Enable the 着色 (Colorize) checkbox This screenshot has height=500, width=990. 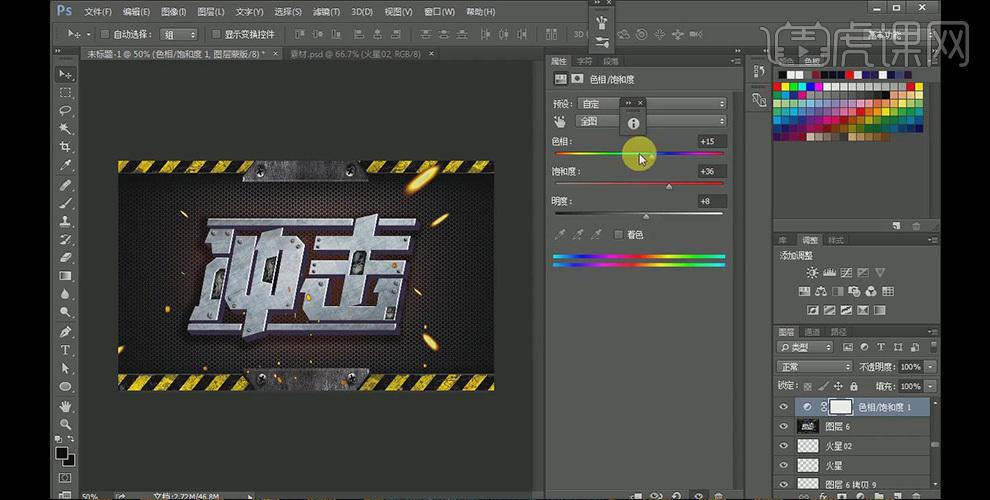click(x=619, y=234)
